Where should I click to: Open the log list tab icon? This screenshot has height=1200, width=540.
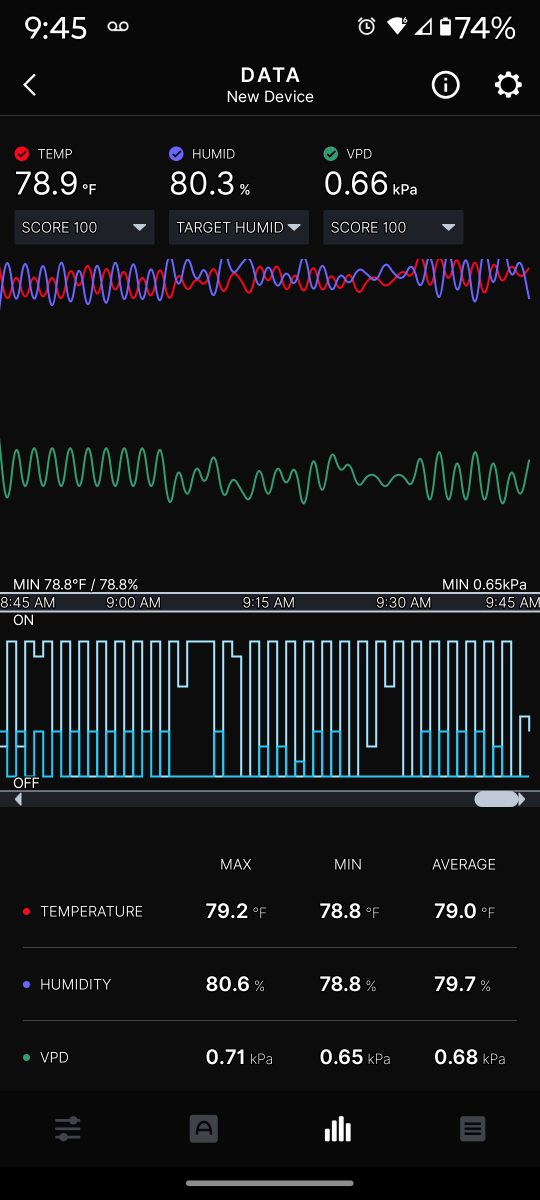coord(473,1130)
